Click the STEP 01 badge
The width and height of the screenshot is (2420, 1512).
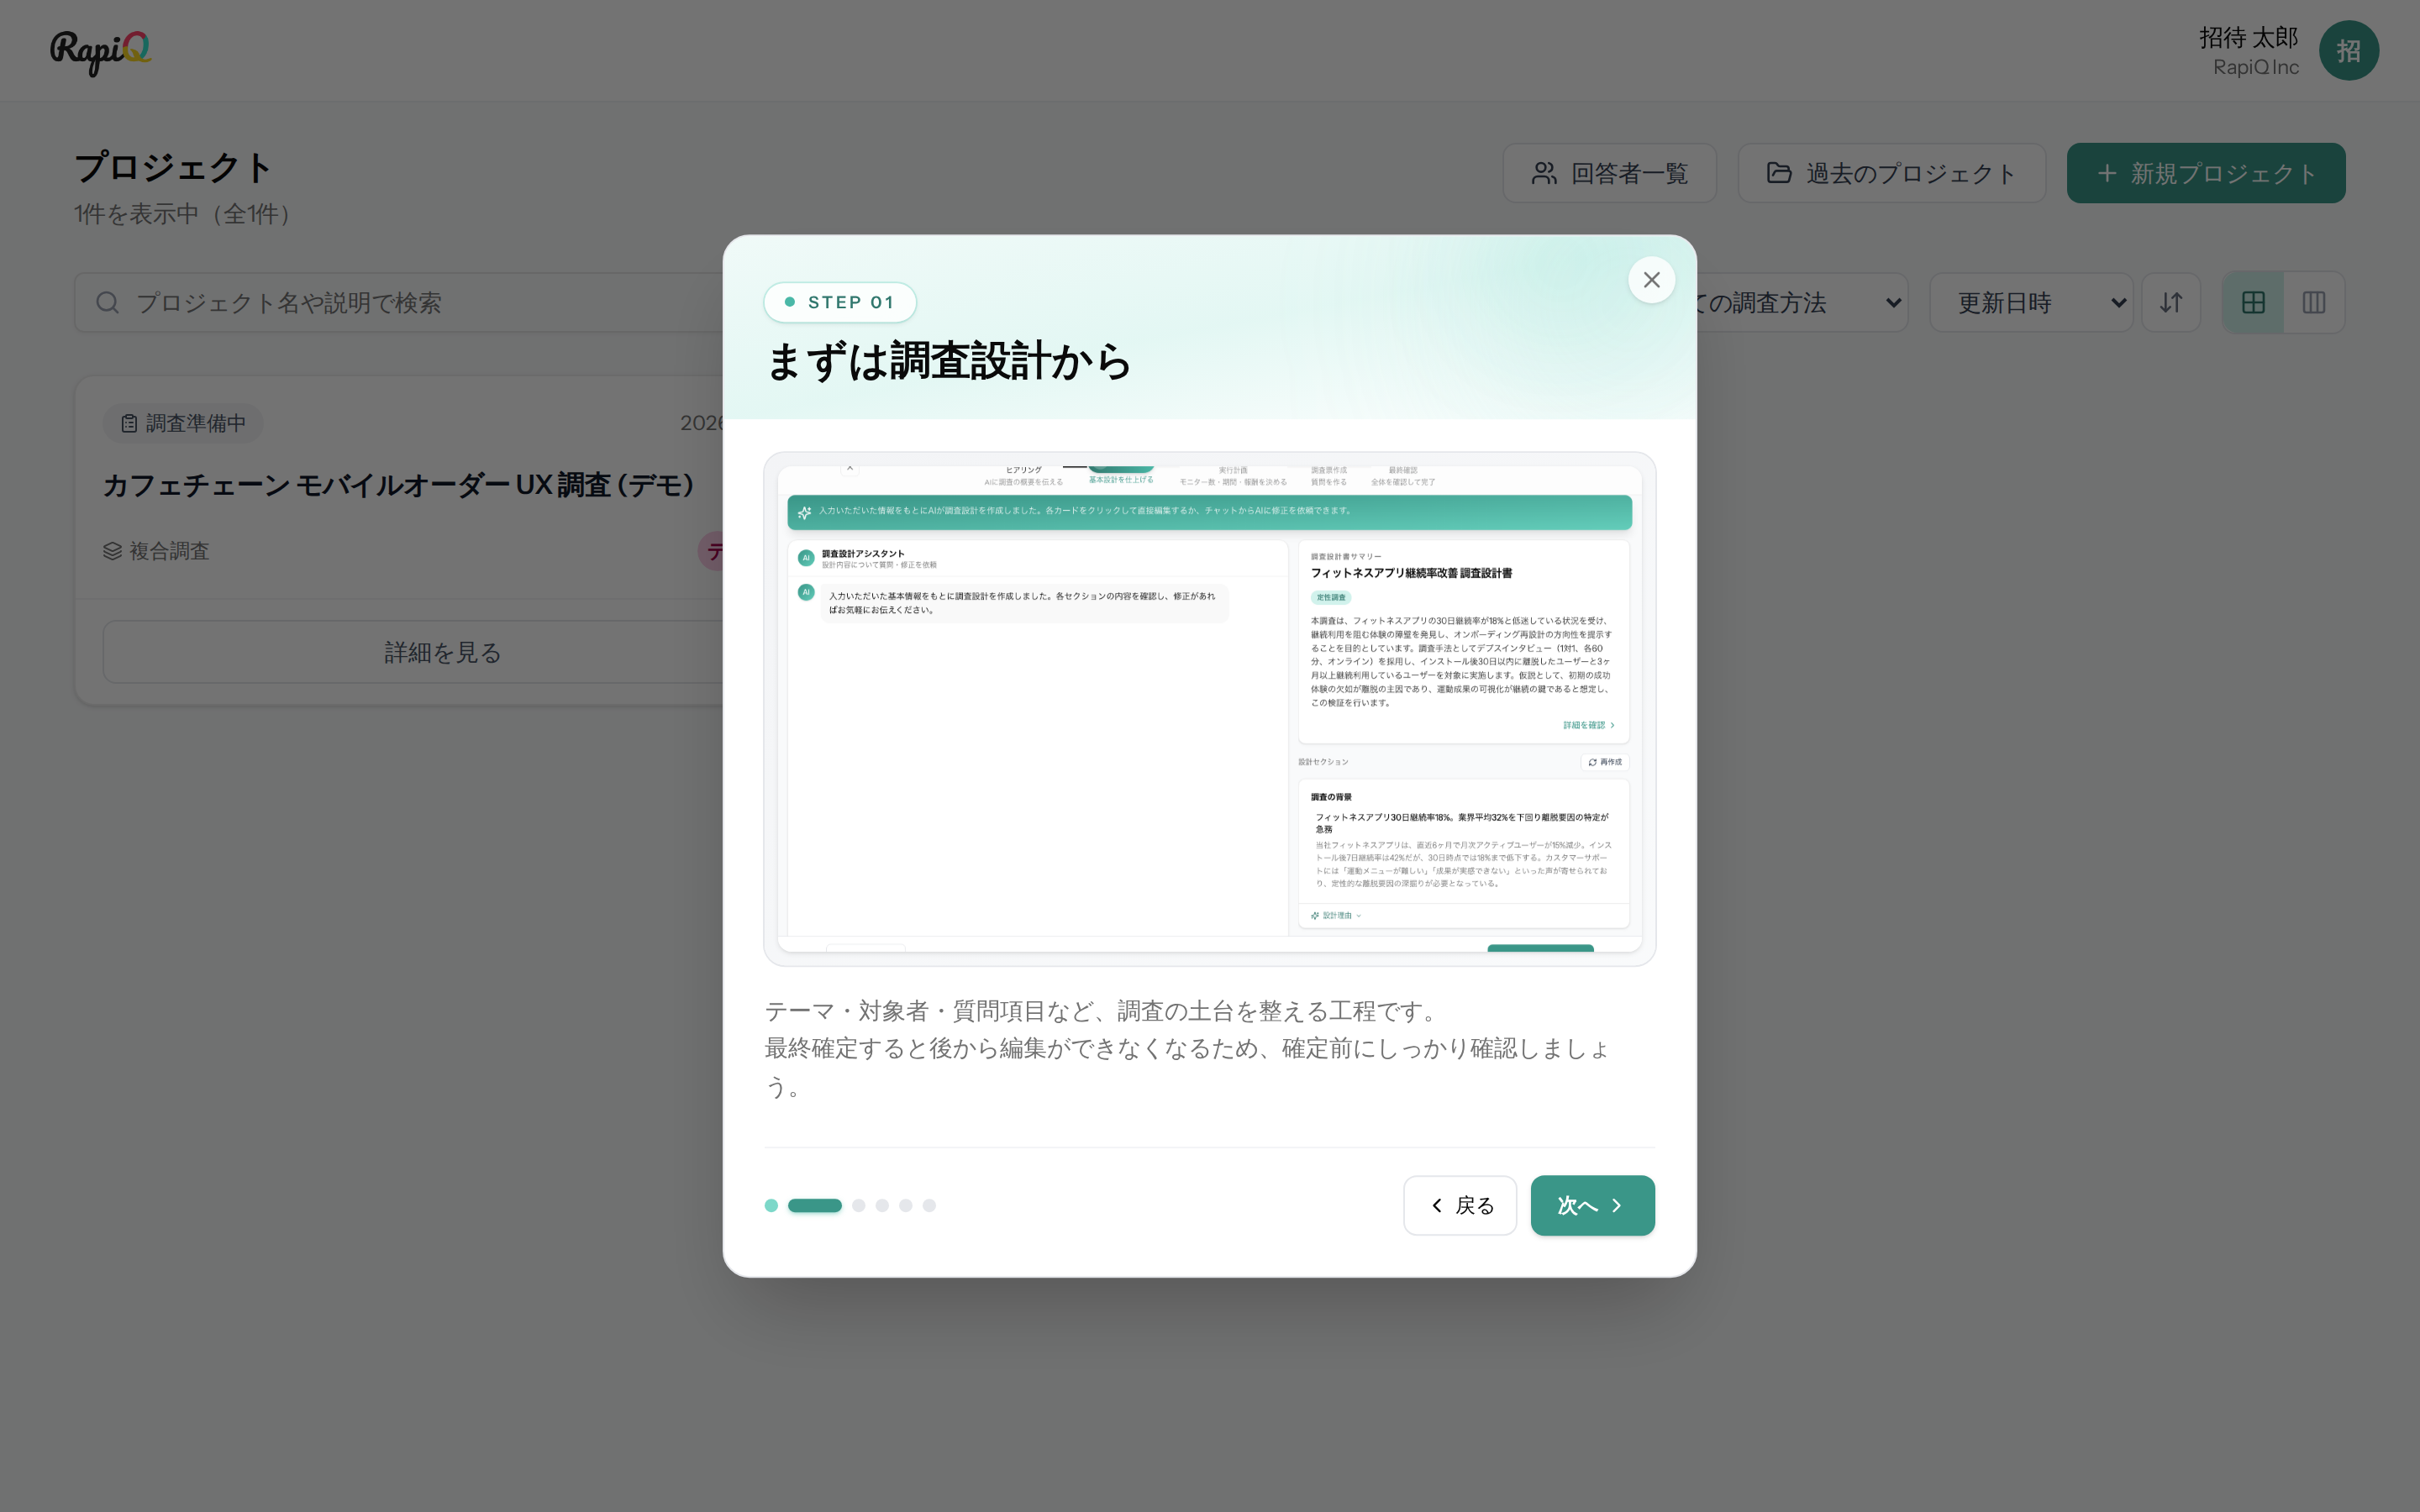[840, 302]
